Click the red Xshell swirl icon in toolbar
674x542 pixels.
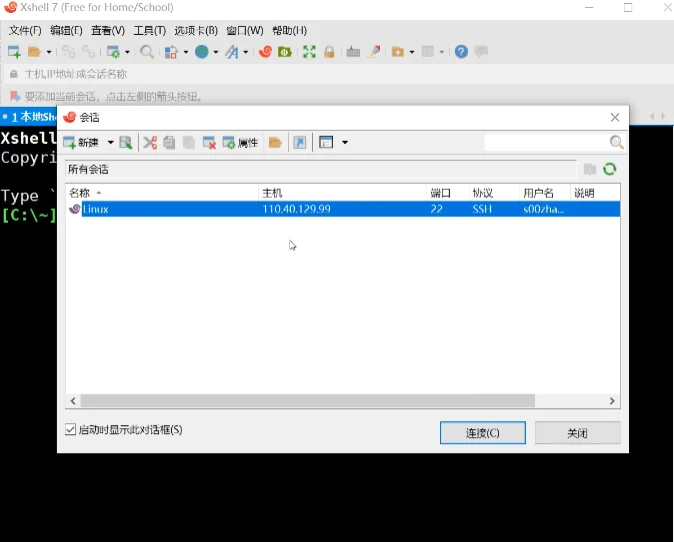coord(265,52)
